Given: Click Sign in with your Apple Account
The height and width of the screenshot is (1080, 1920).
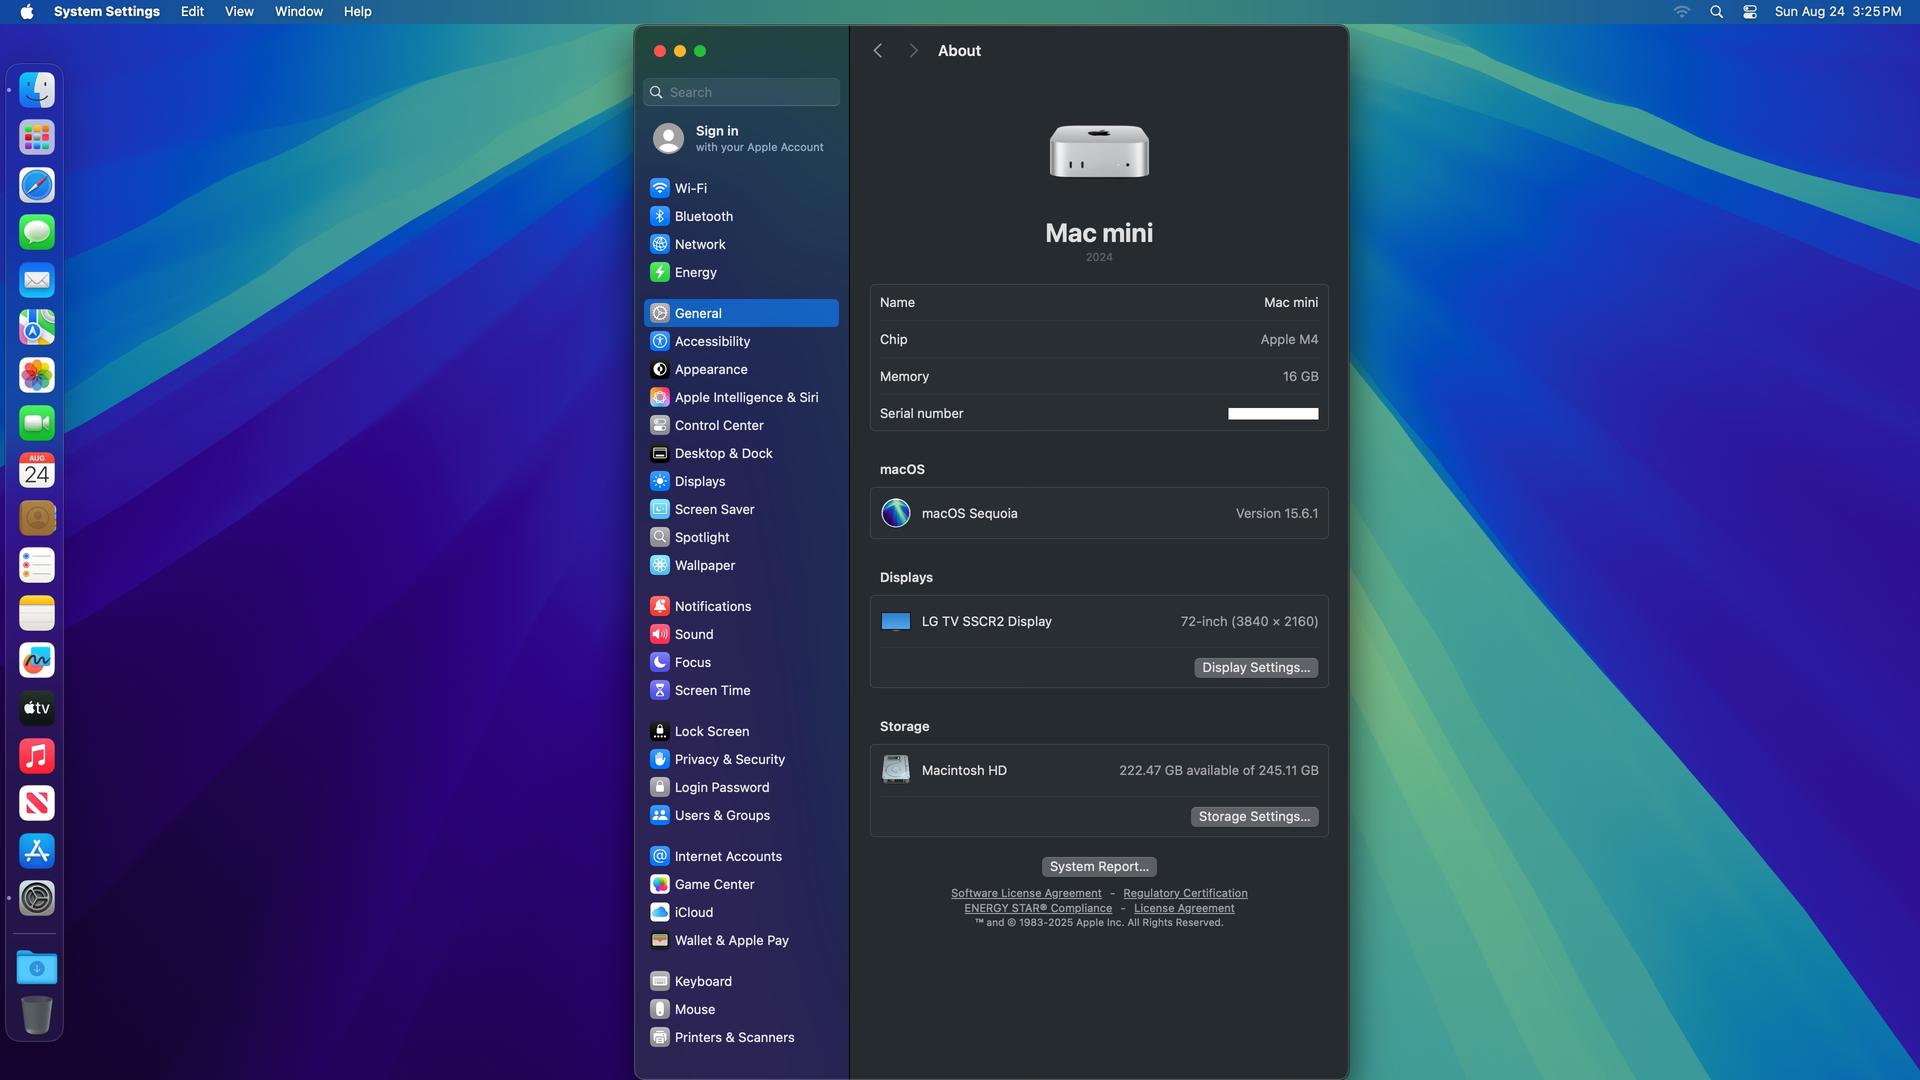Looking at the screenshot, I should point(741,138).
